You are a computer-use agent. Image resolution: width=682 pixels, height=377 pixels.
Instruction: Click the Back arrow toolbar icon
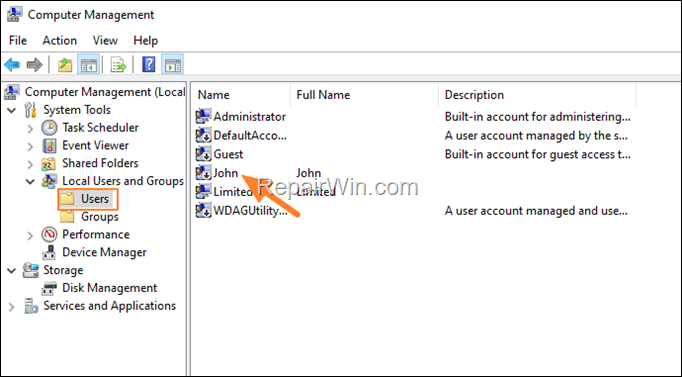tap(12, 65)
